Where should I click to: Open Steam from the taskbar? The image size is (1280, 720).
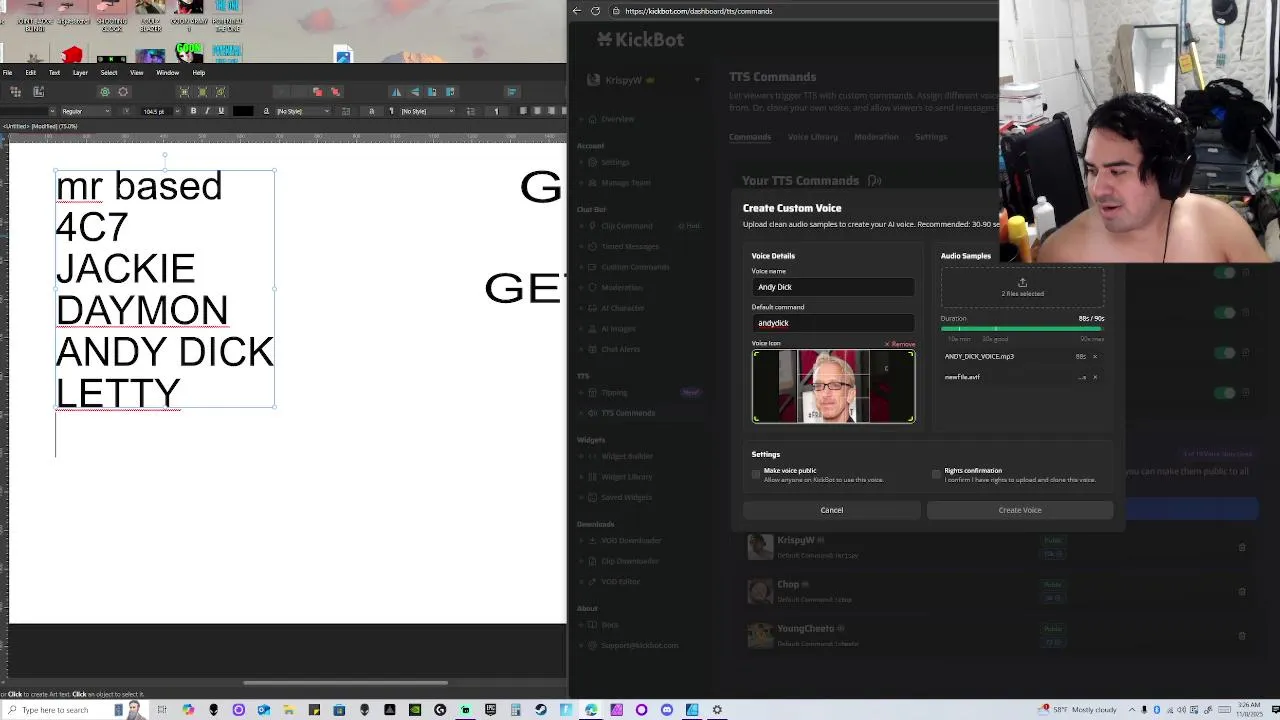tap(541, 710)
